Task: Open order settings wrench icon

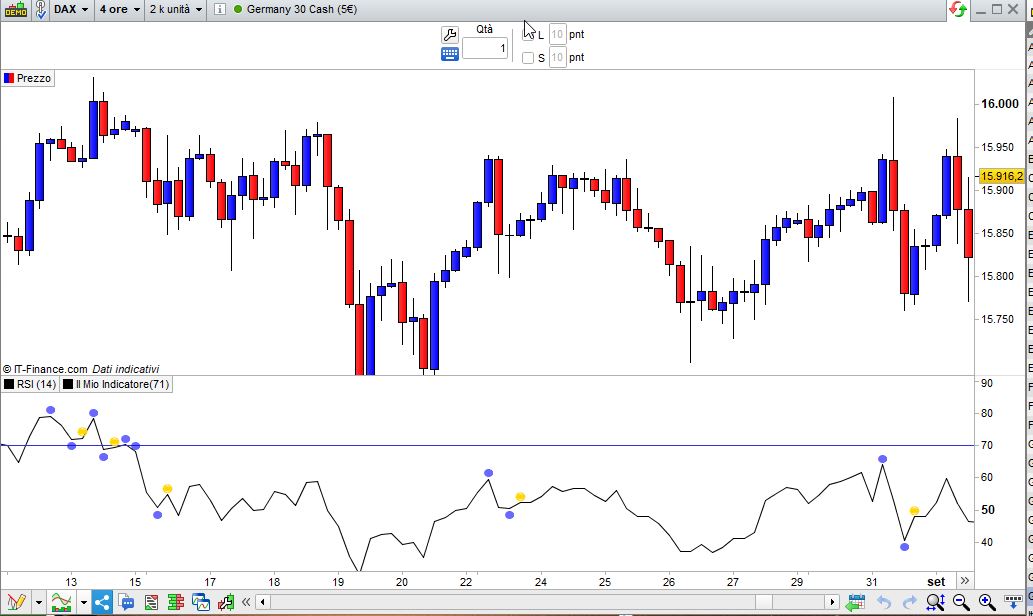Action: 450,34
